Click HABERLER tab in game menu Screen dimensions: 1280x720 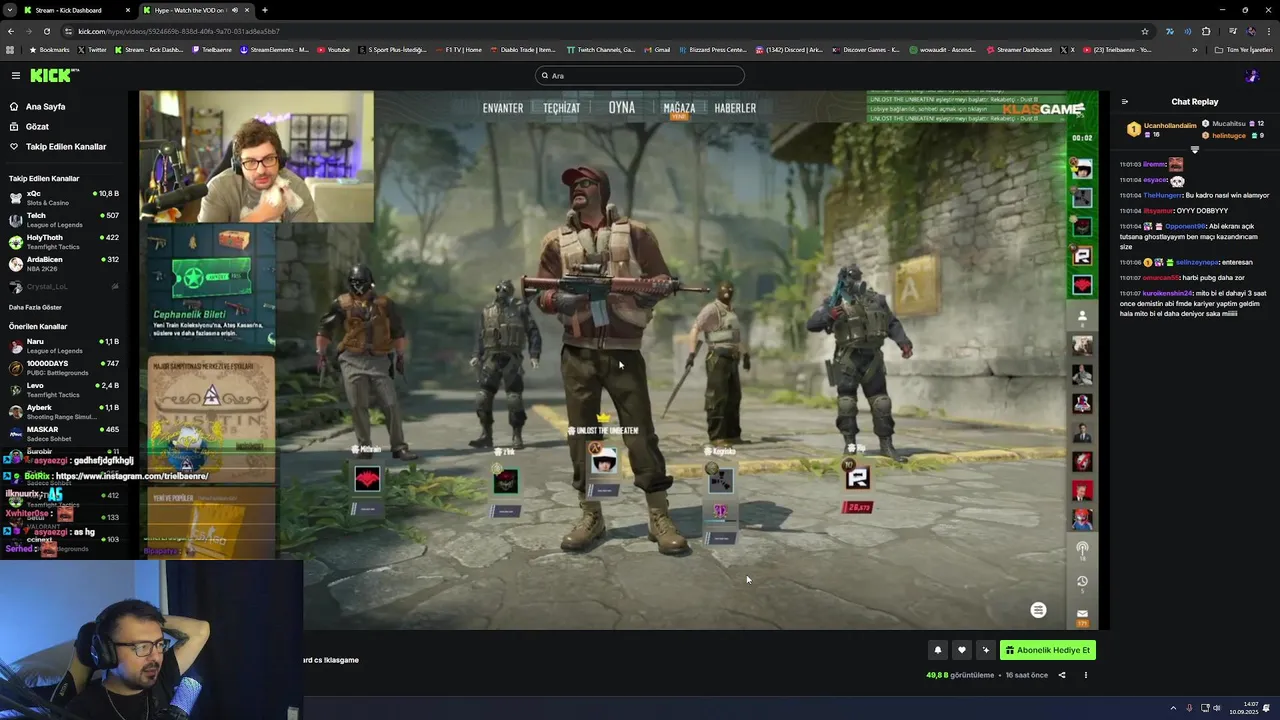pyautogui.click(x=735, y=108)
